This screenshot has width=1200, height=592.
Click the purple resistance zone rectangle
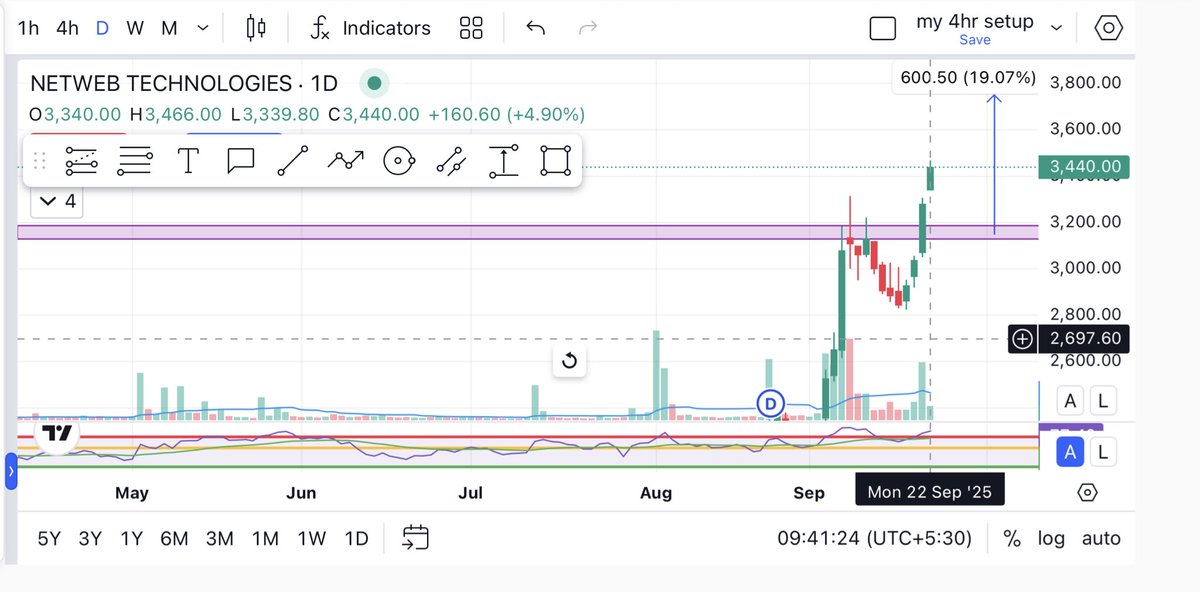coord(528,232)
